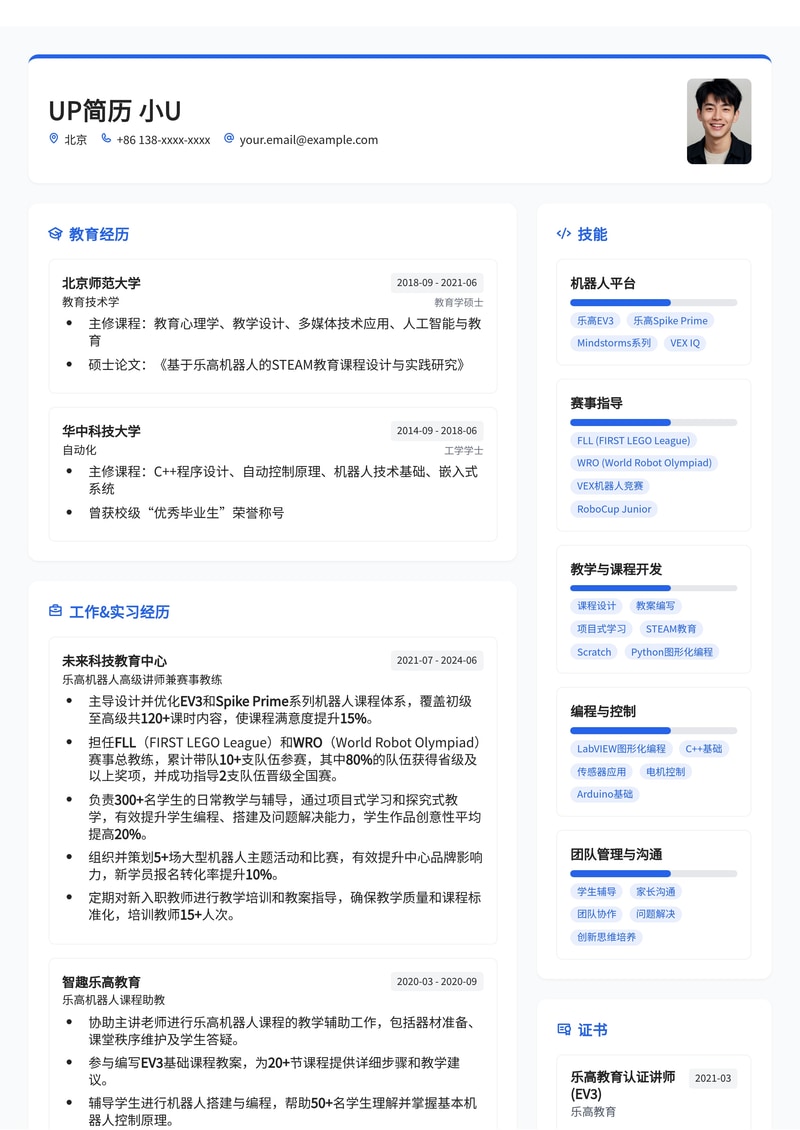
Task: Select the 乐高EV3 skill tag
Action: pos(597,320)
